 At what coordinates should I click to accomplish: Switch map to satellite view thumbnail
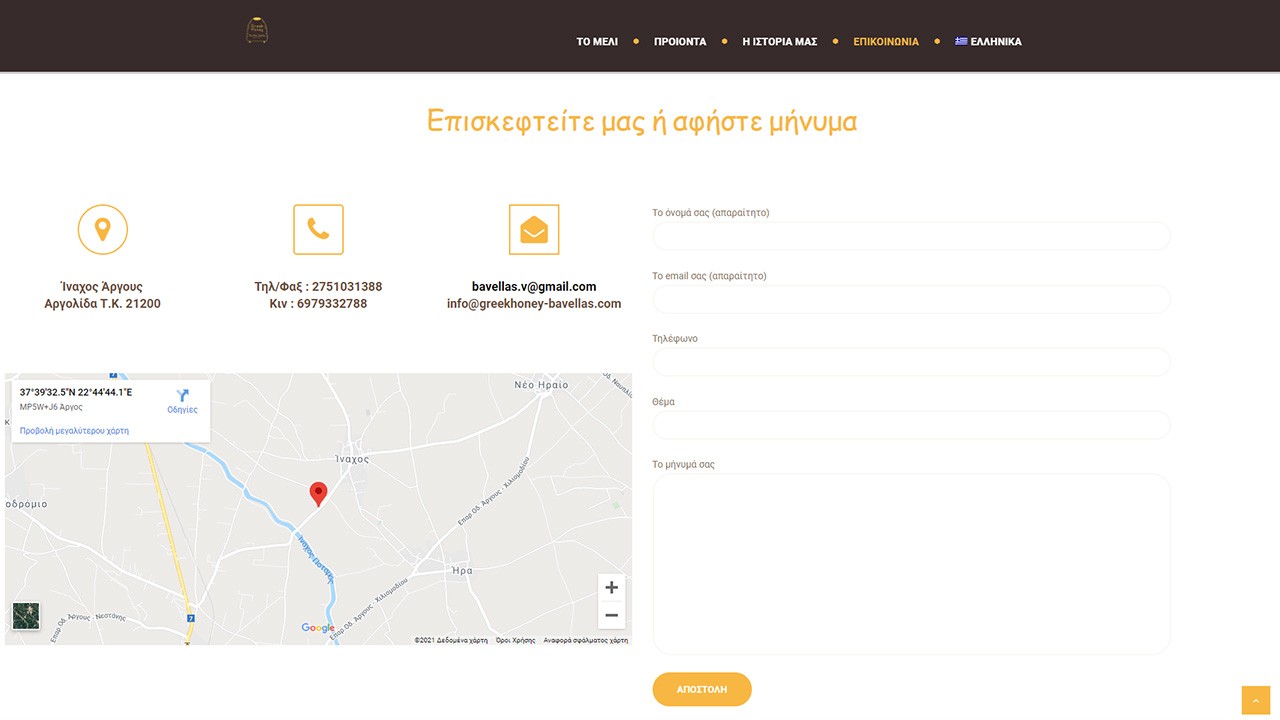click(x=26, y=616)
